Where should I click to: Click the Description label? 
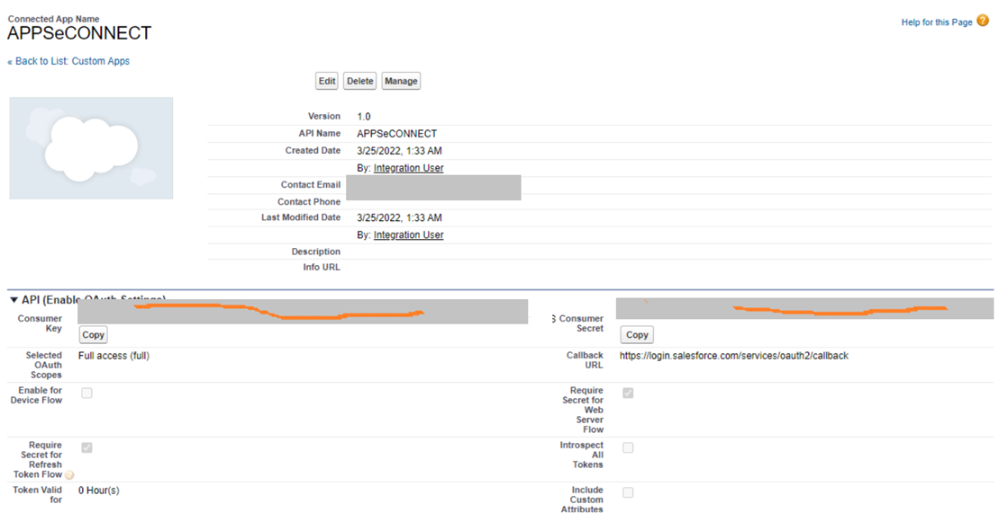315,251
